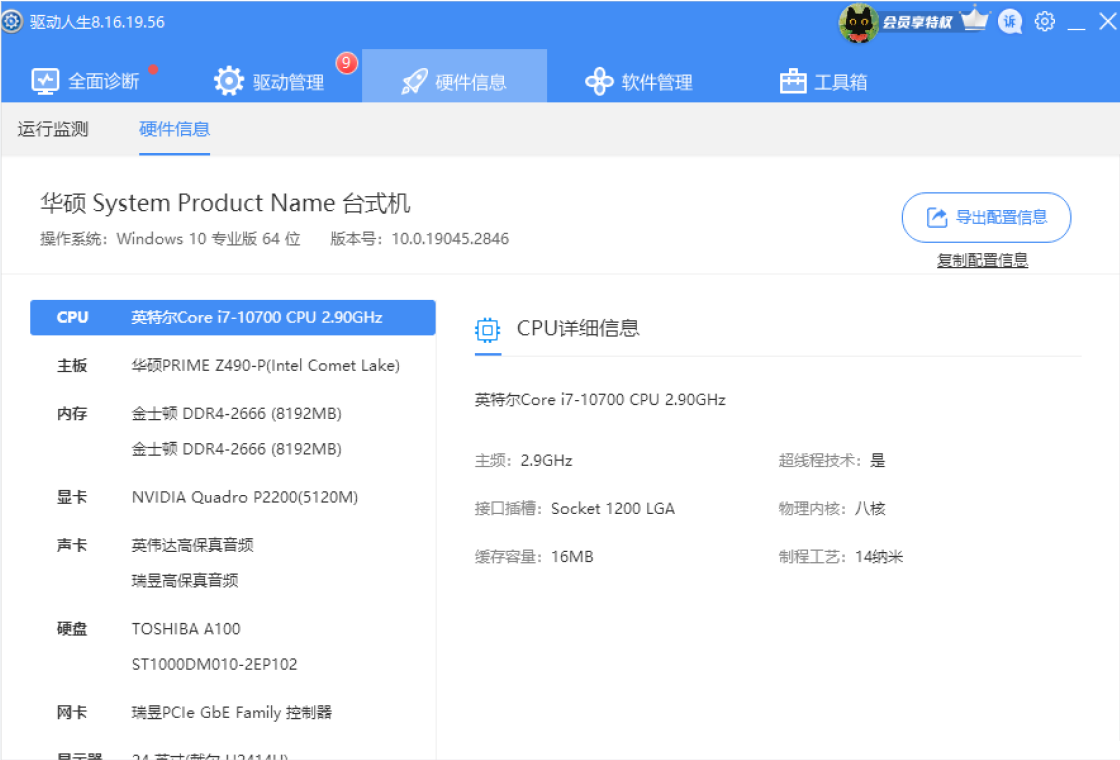The height and width of the screenshot is (760, 1120).
Task: Click the 复制配置信息 link
Action: 982,260
